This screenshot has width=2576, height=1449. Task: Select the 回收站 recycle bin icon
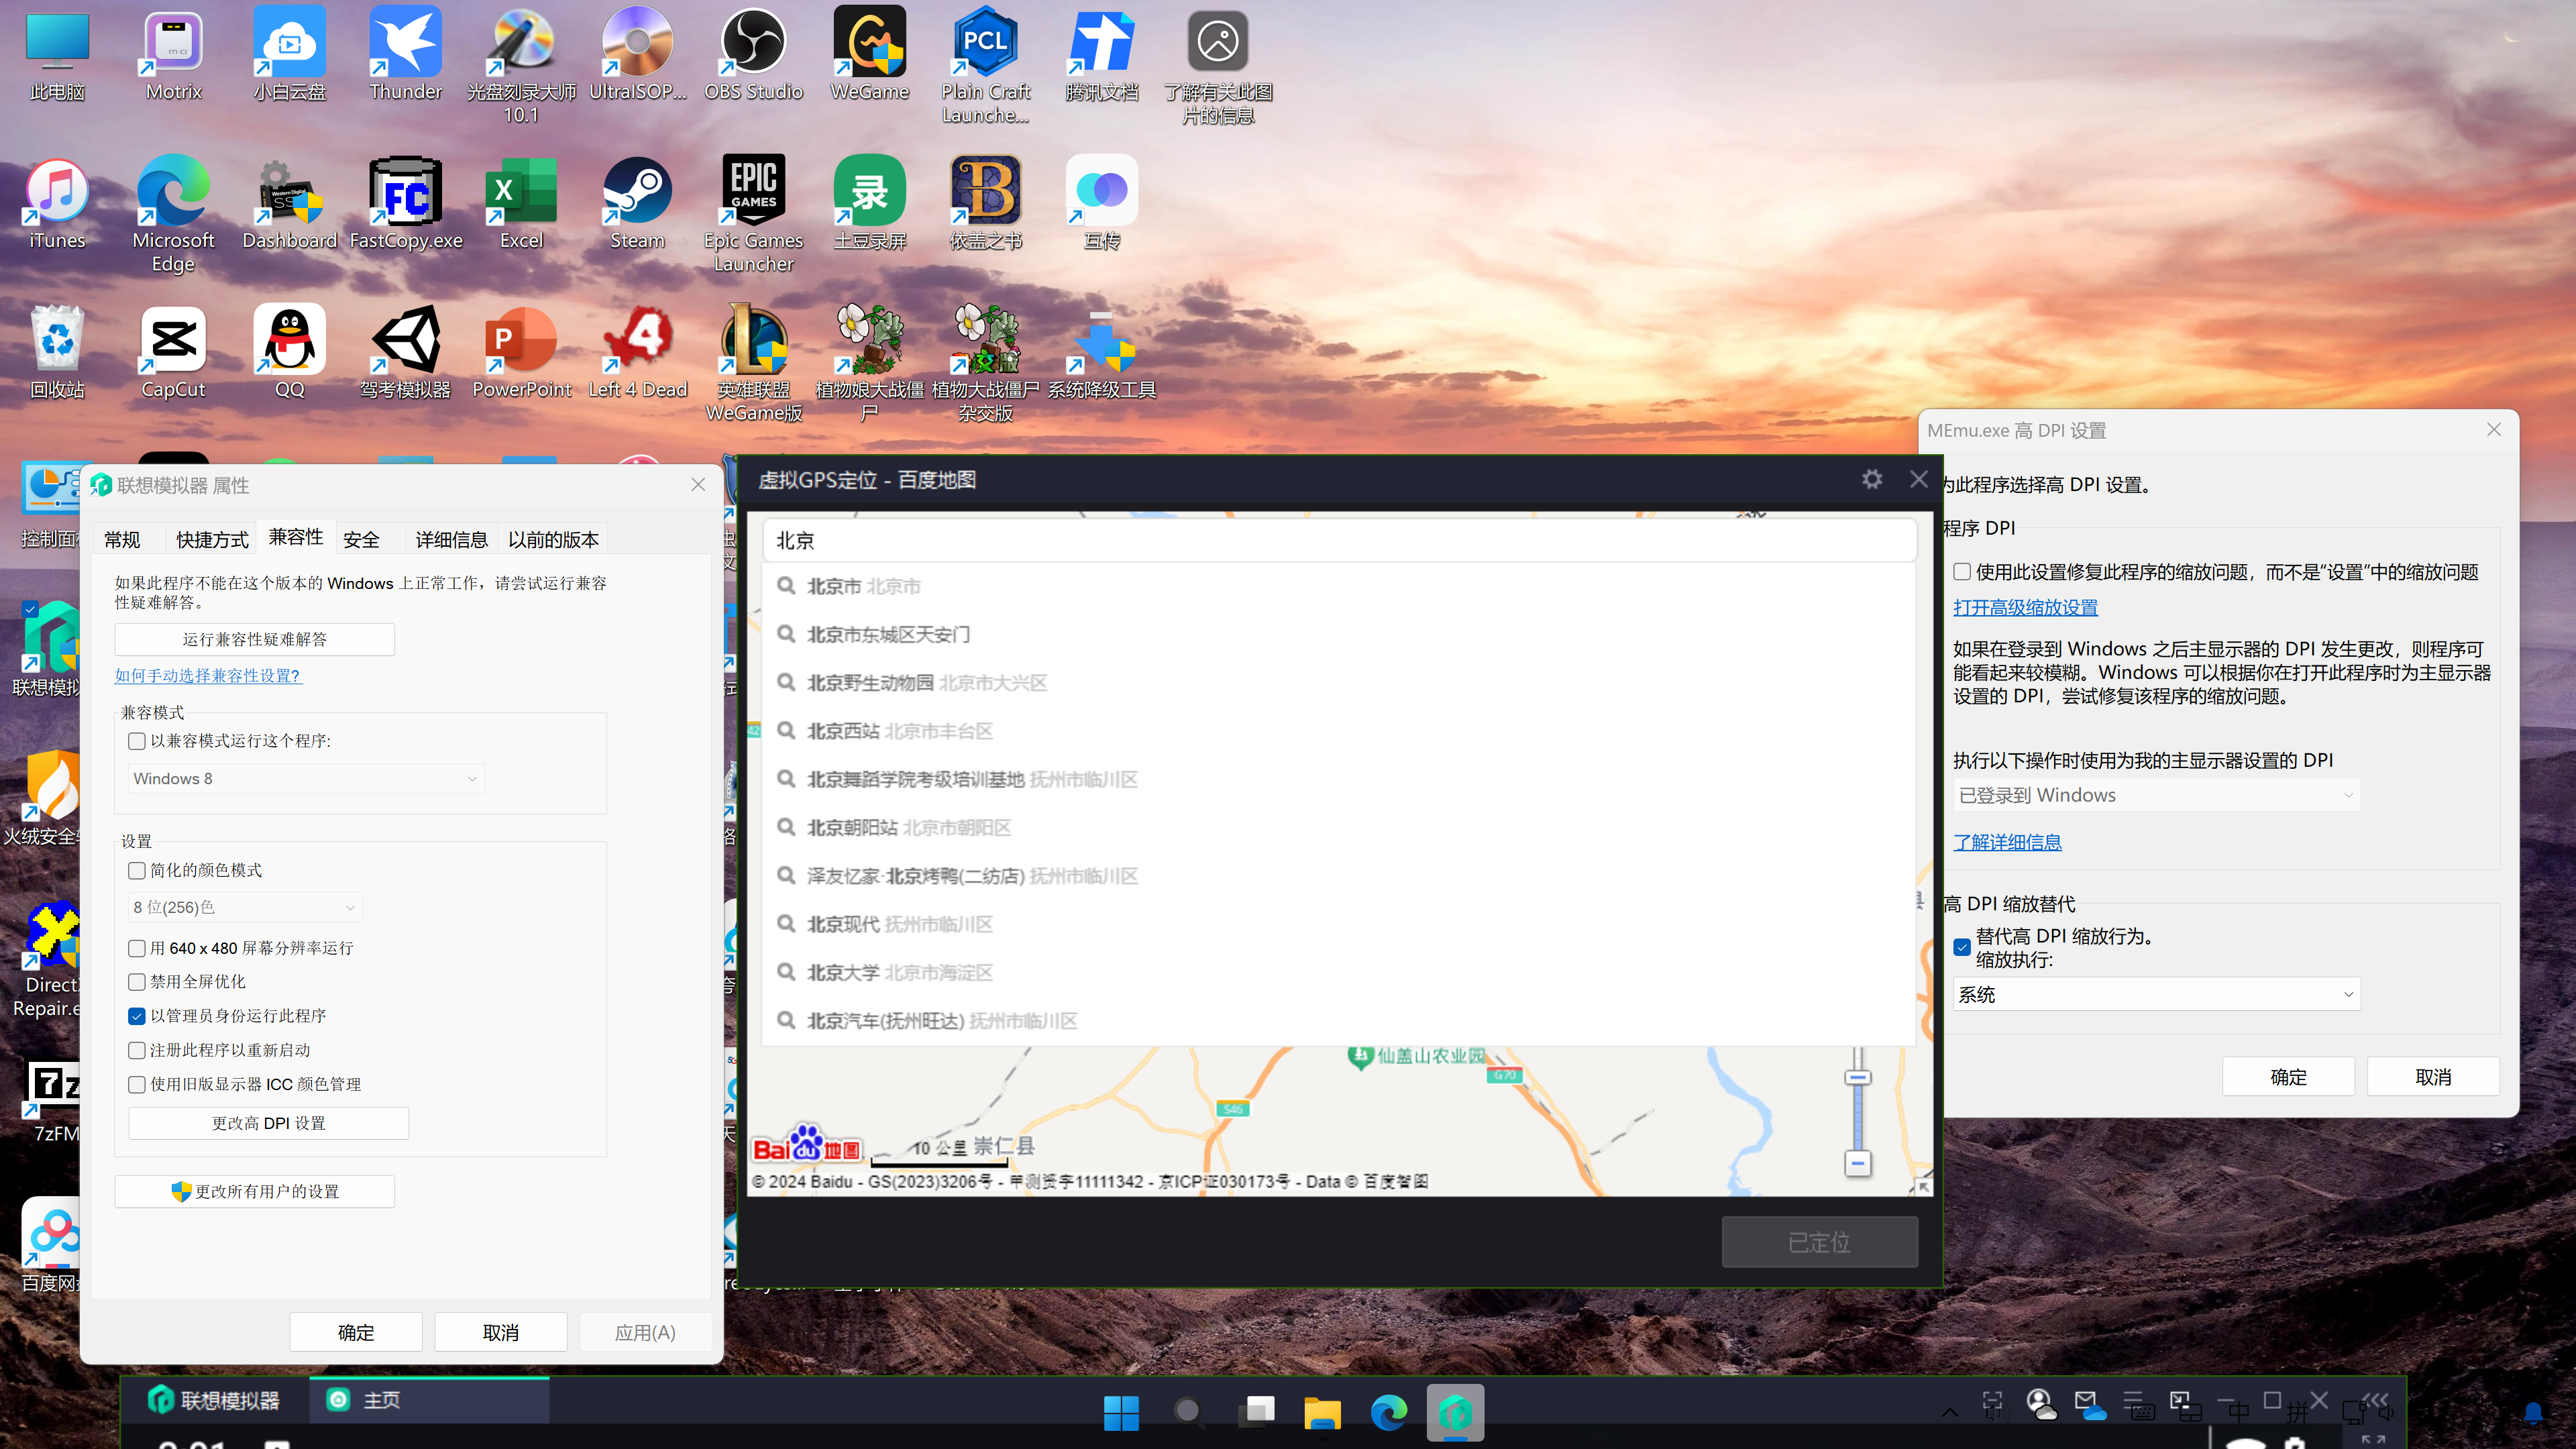[x=57, y=353]
